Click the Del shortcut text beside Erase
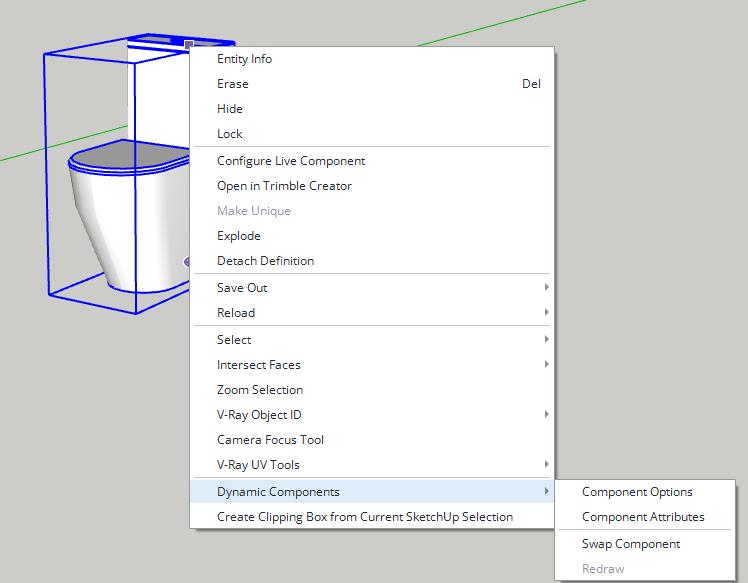 tap(531, 84)
